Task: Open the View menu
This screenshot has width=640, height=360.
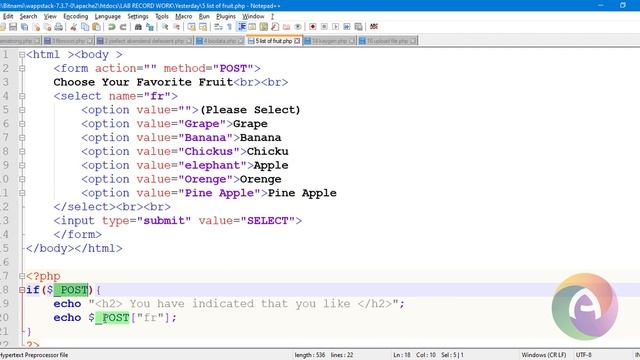Action: 50,16
